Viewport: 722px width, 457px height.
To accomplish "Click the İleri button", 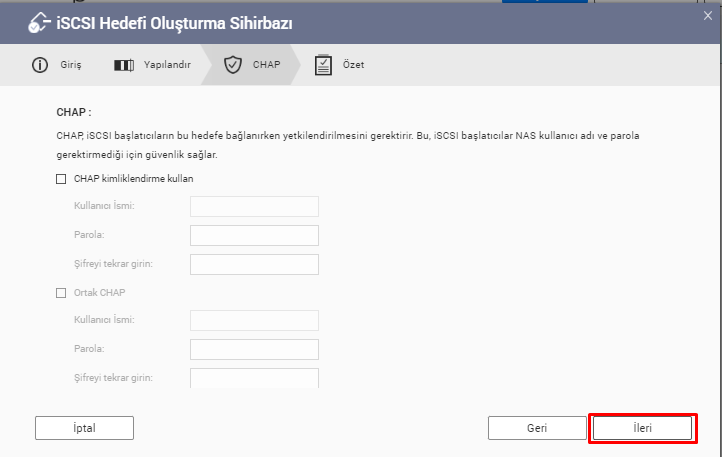I will click(x=642, y=428).
